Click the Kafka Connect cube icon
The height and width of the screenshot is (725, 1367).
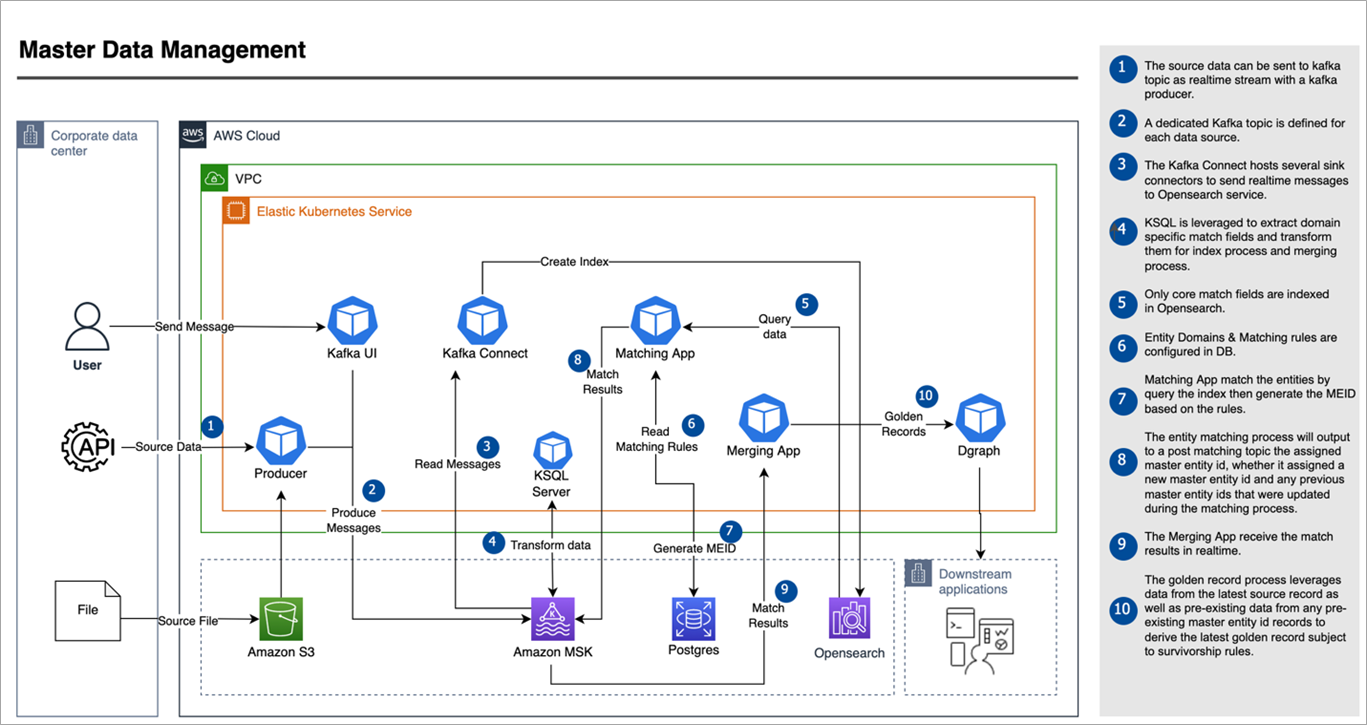485,321
